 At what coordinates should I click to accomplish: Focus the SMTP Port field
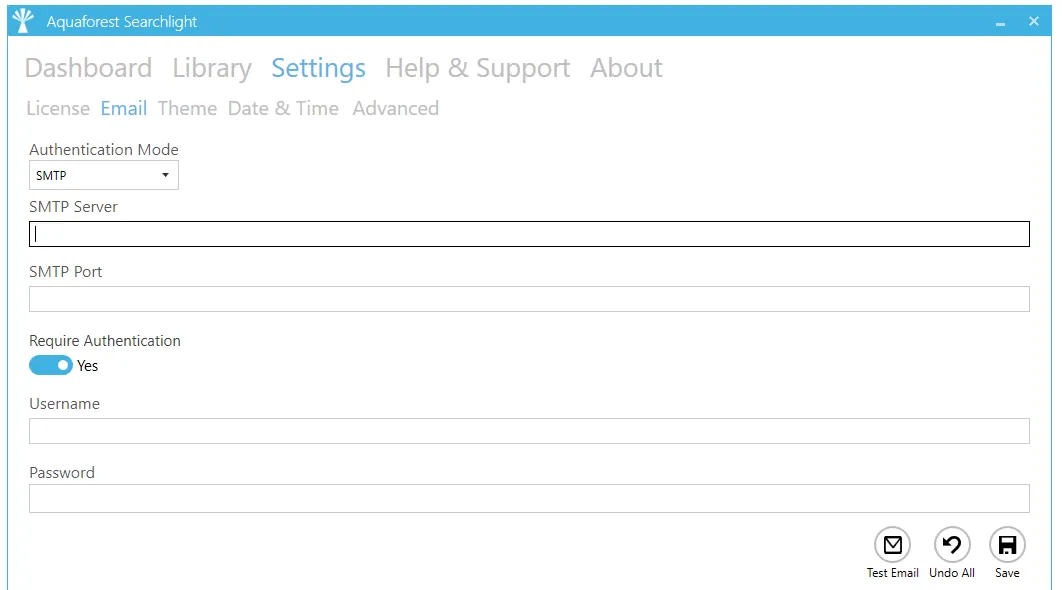(x=529, y=299)
